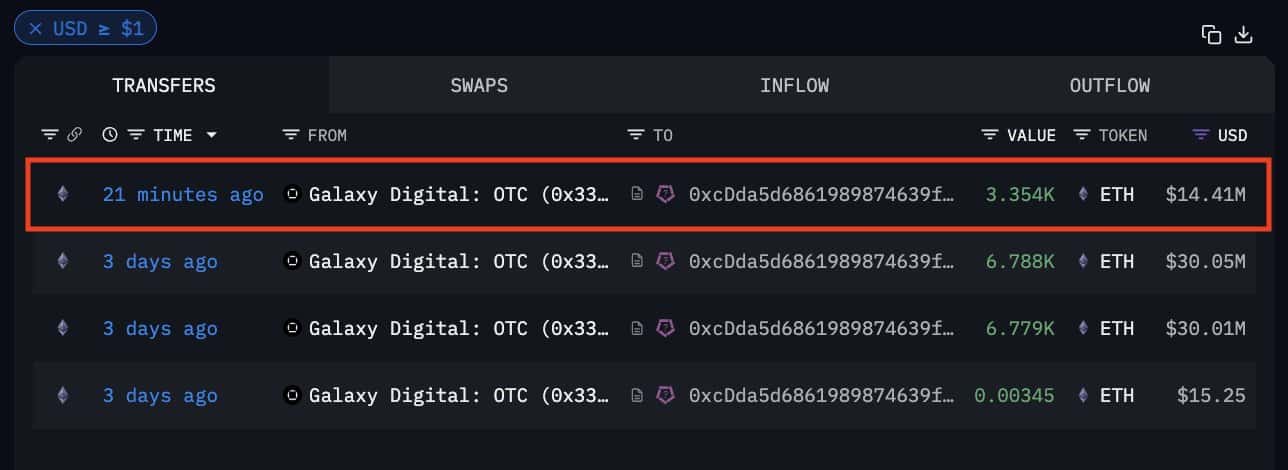This screenshot has width=1288, height=470.
Task: Remove the USD ≥ $1 filter chip
Action: tap(36, 29)
